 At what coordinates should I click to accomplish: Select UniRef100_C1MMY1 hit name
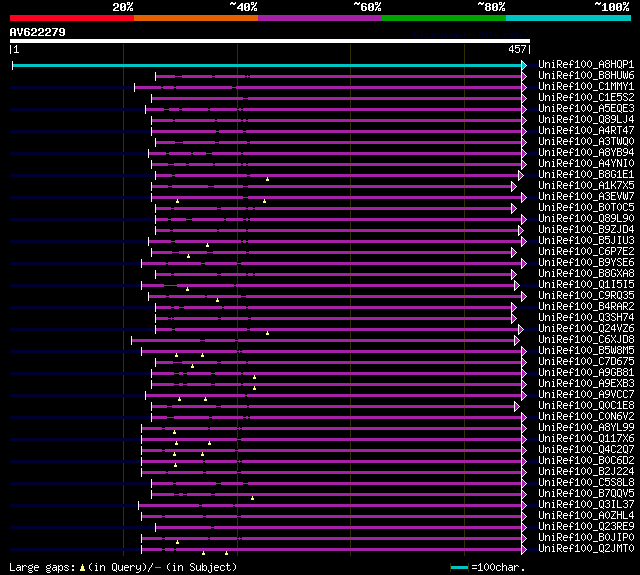coord(586,87)
